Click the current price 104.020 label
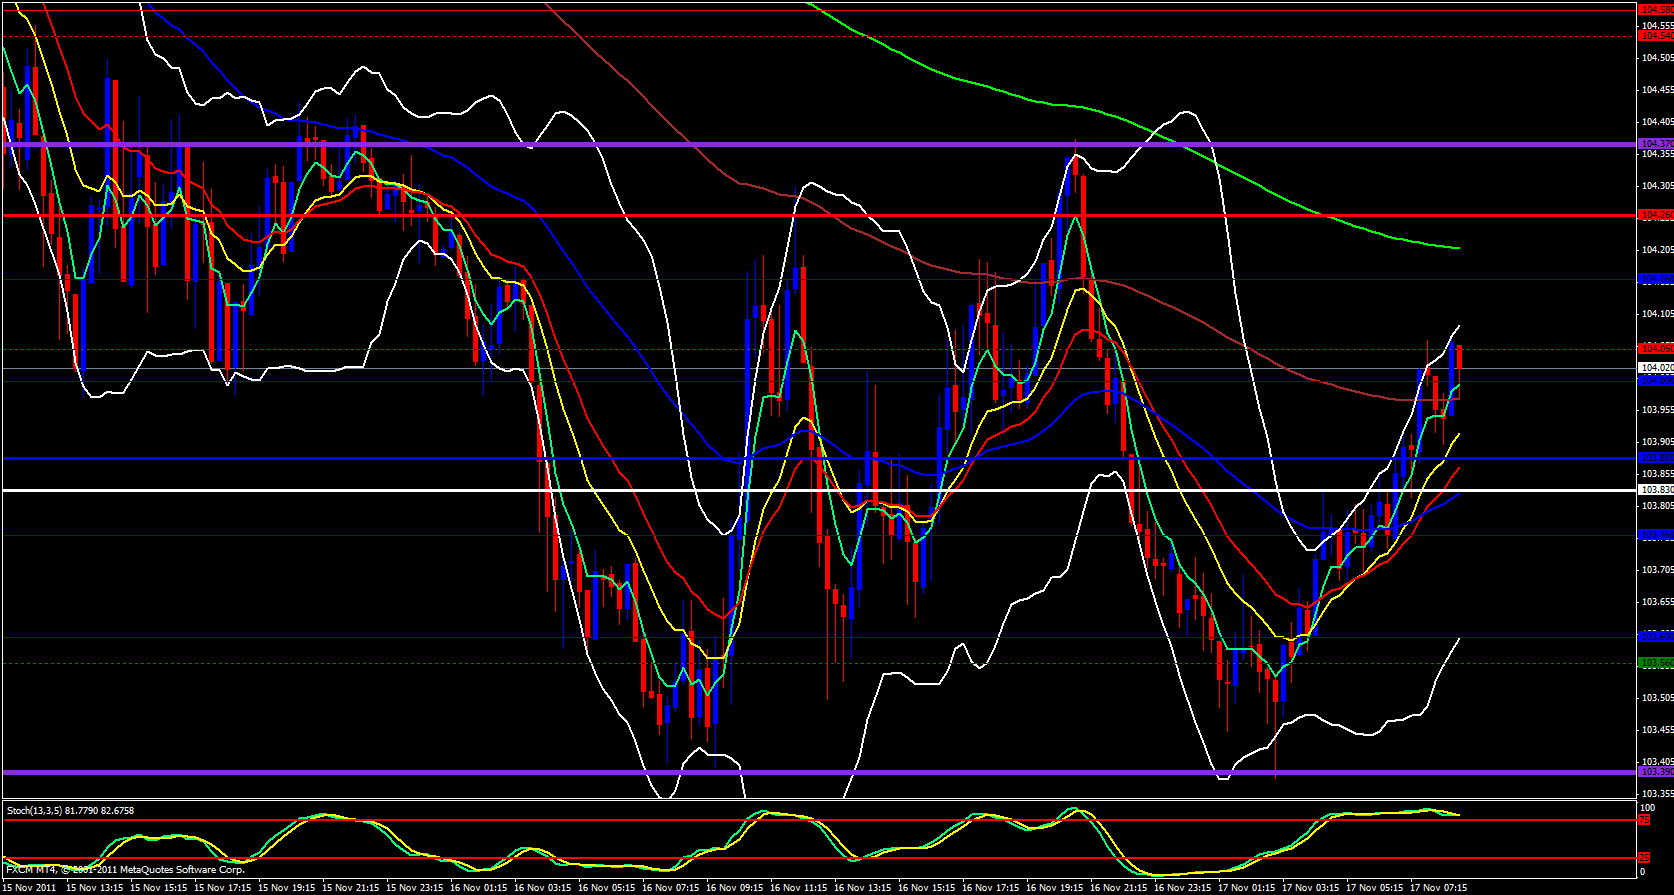 tap(1655, 368)
